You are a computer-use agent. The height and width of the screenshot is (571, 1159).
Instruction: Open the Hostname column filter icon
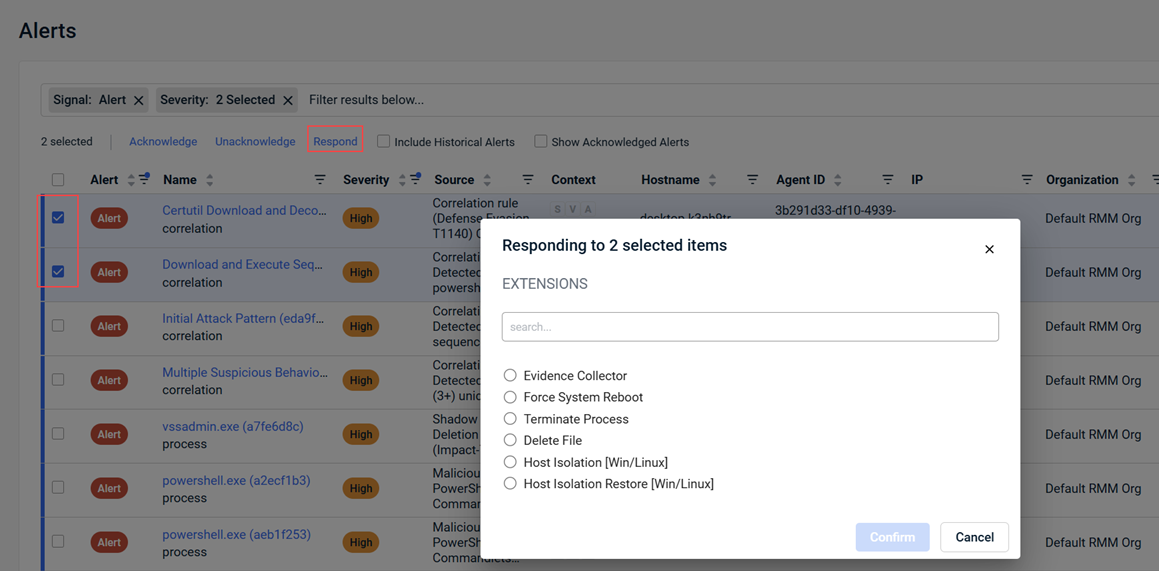(752, 180)
